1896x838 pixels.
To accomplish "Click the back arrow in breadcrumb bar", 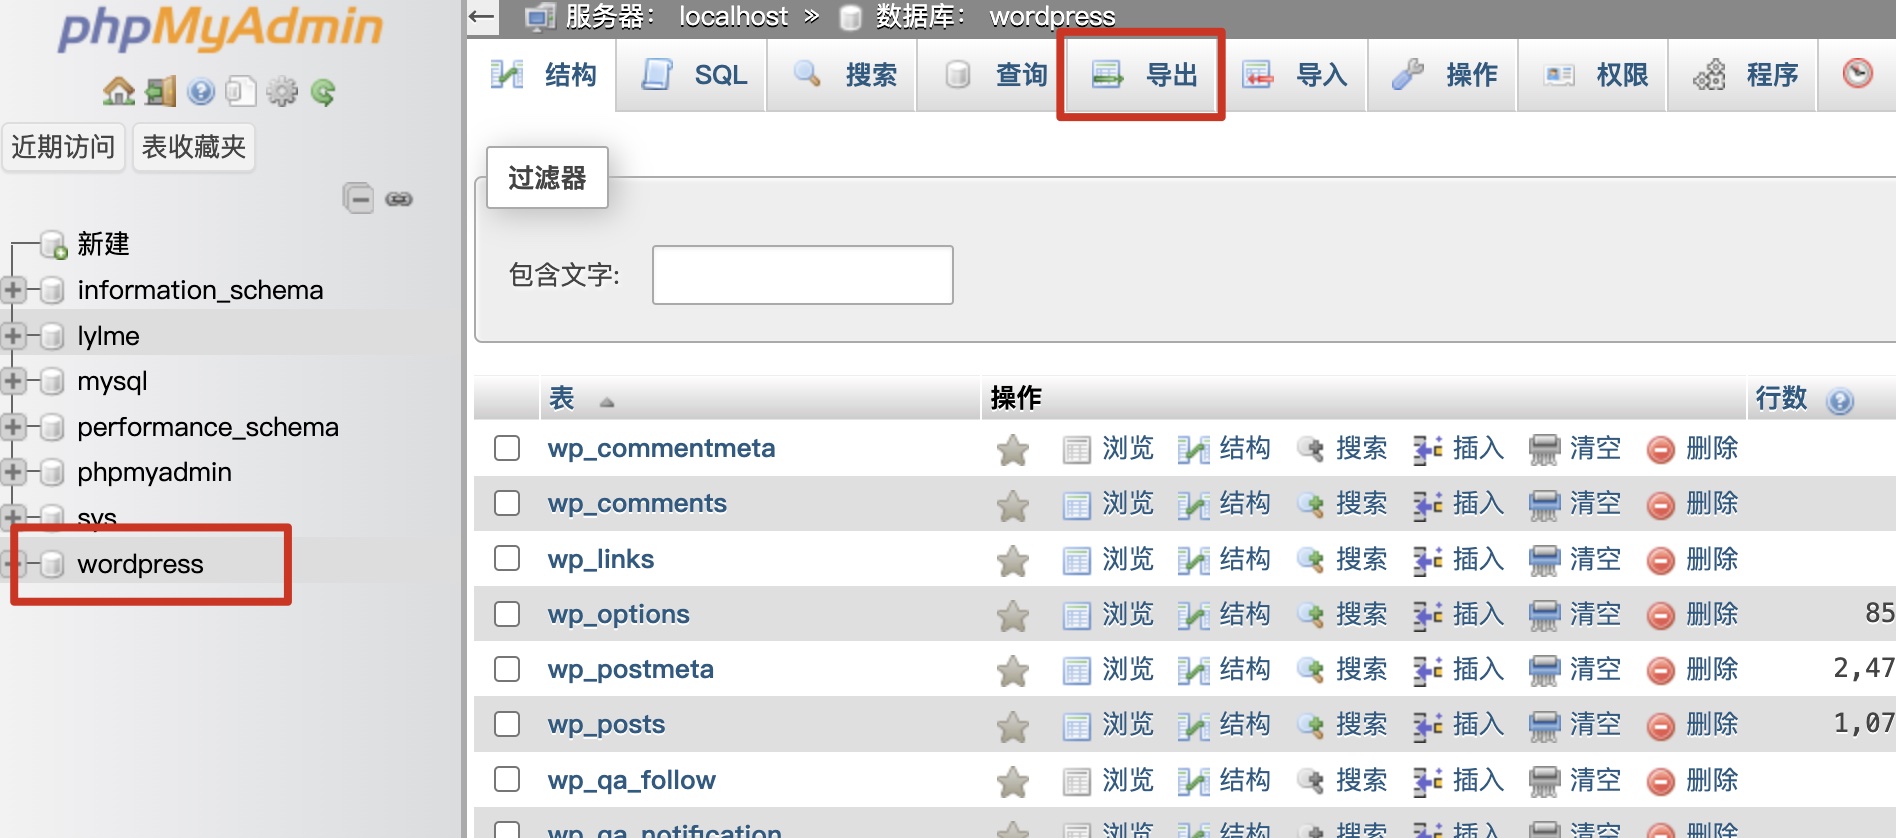I will pyautogui.click(x=482, y=16).
